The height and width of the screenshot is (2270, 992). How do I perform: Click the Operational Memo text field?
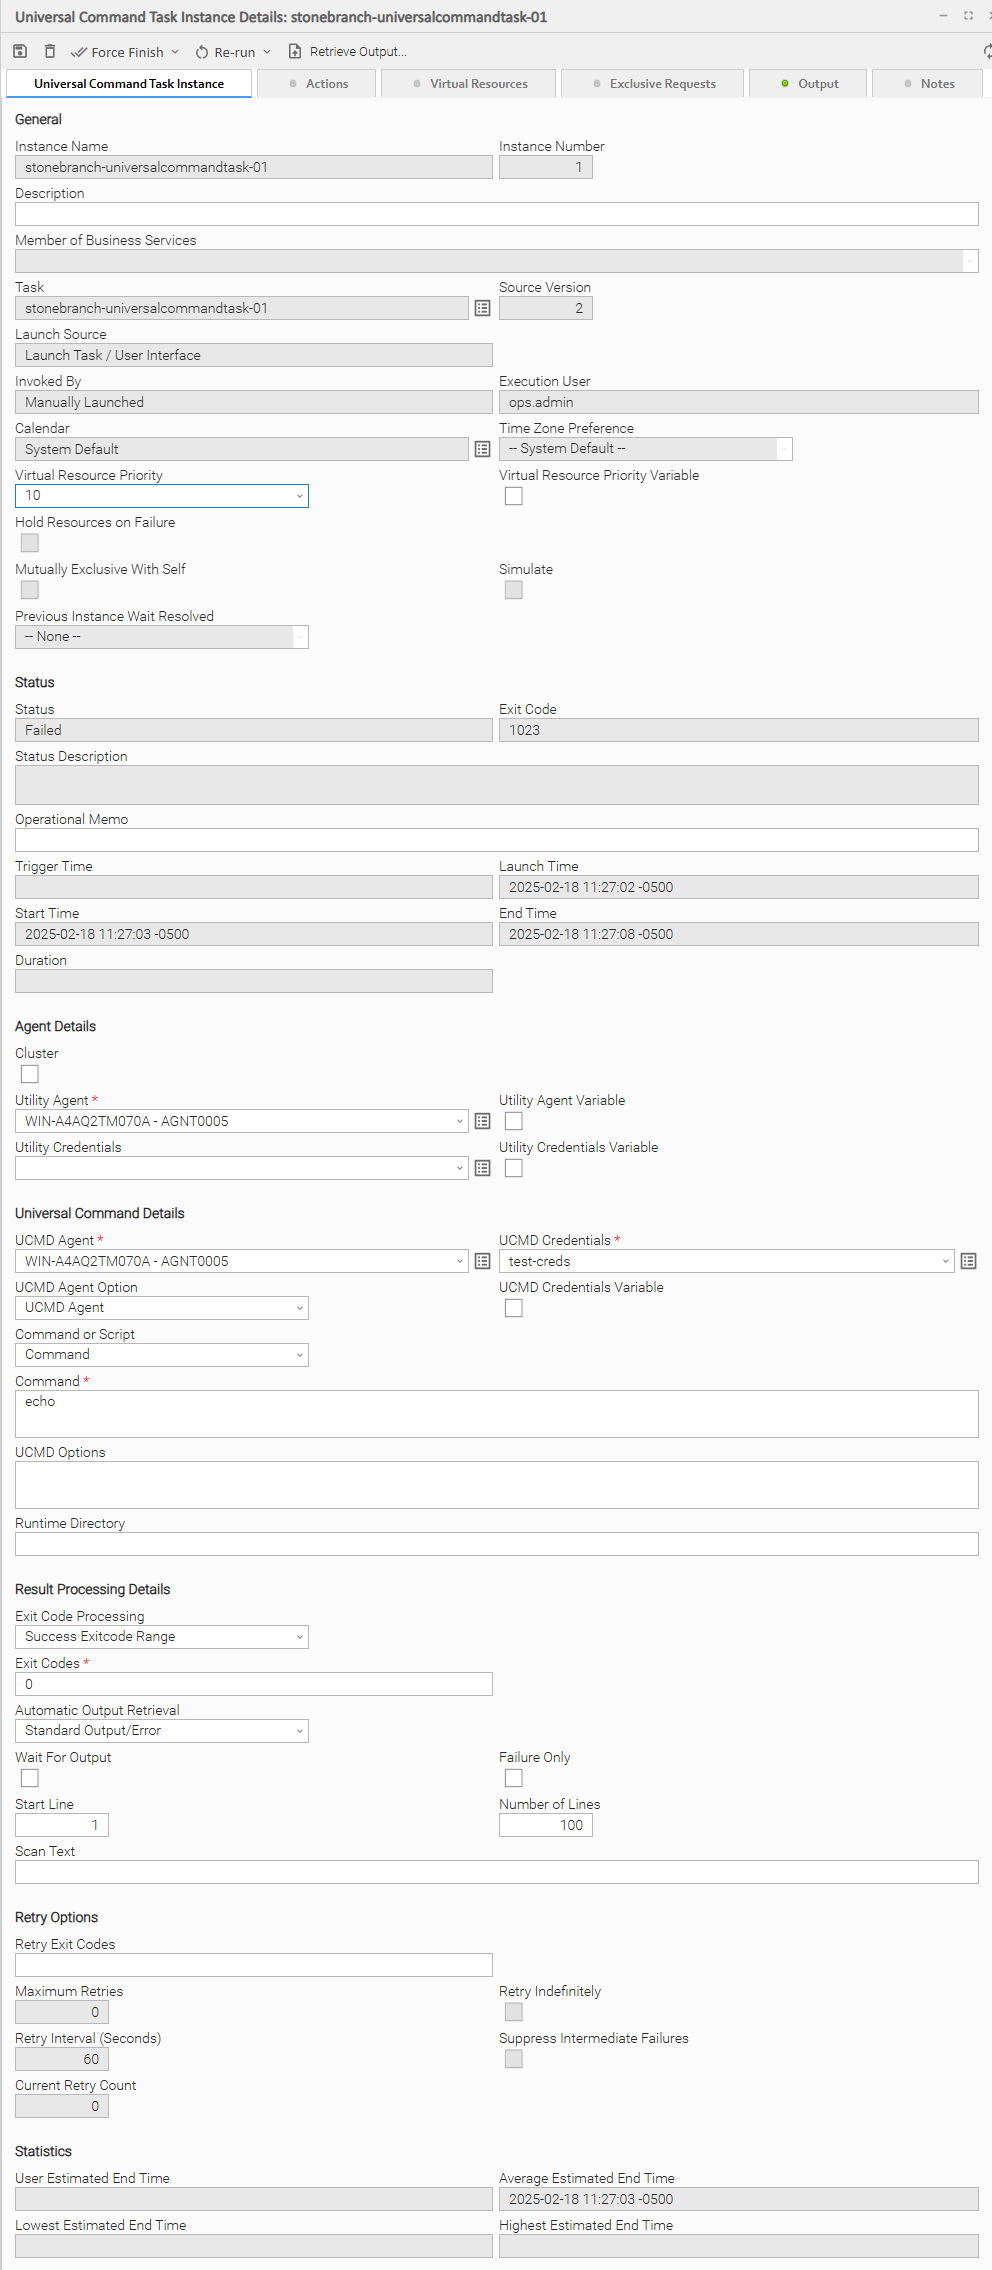coord(496,840)
